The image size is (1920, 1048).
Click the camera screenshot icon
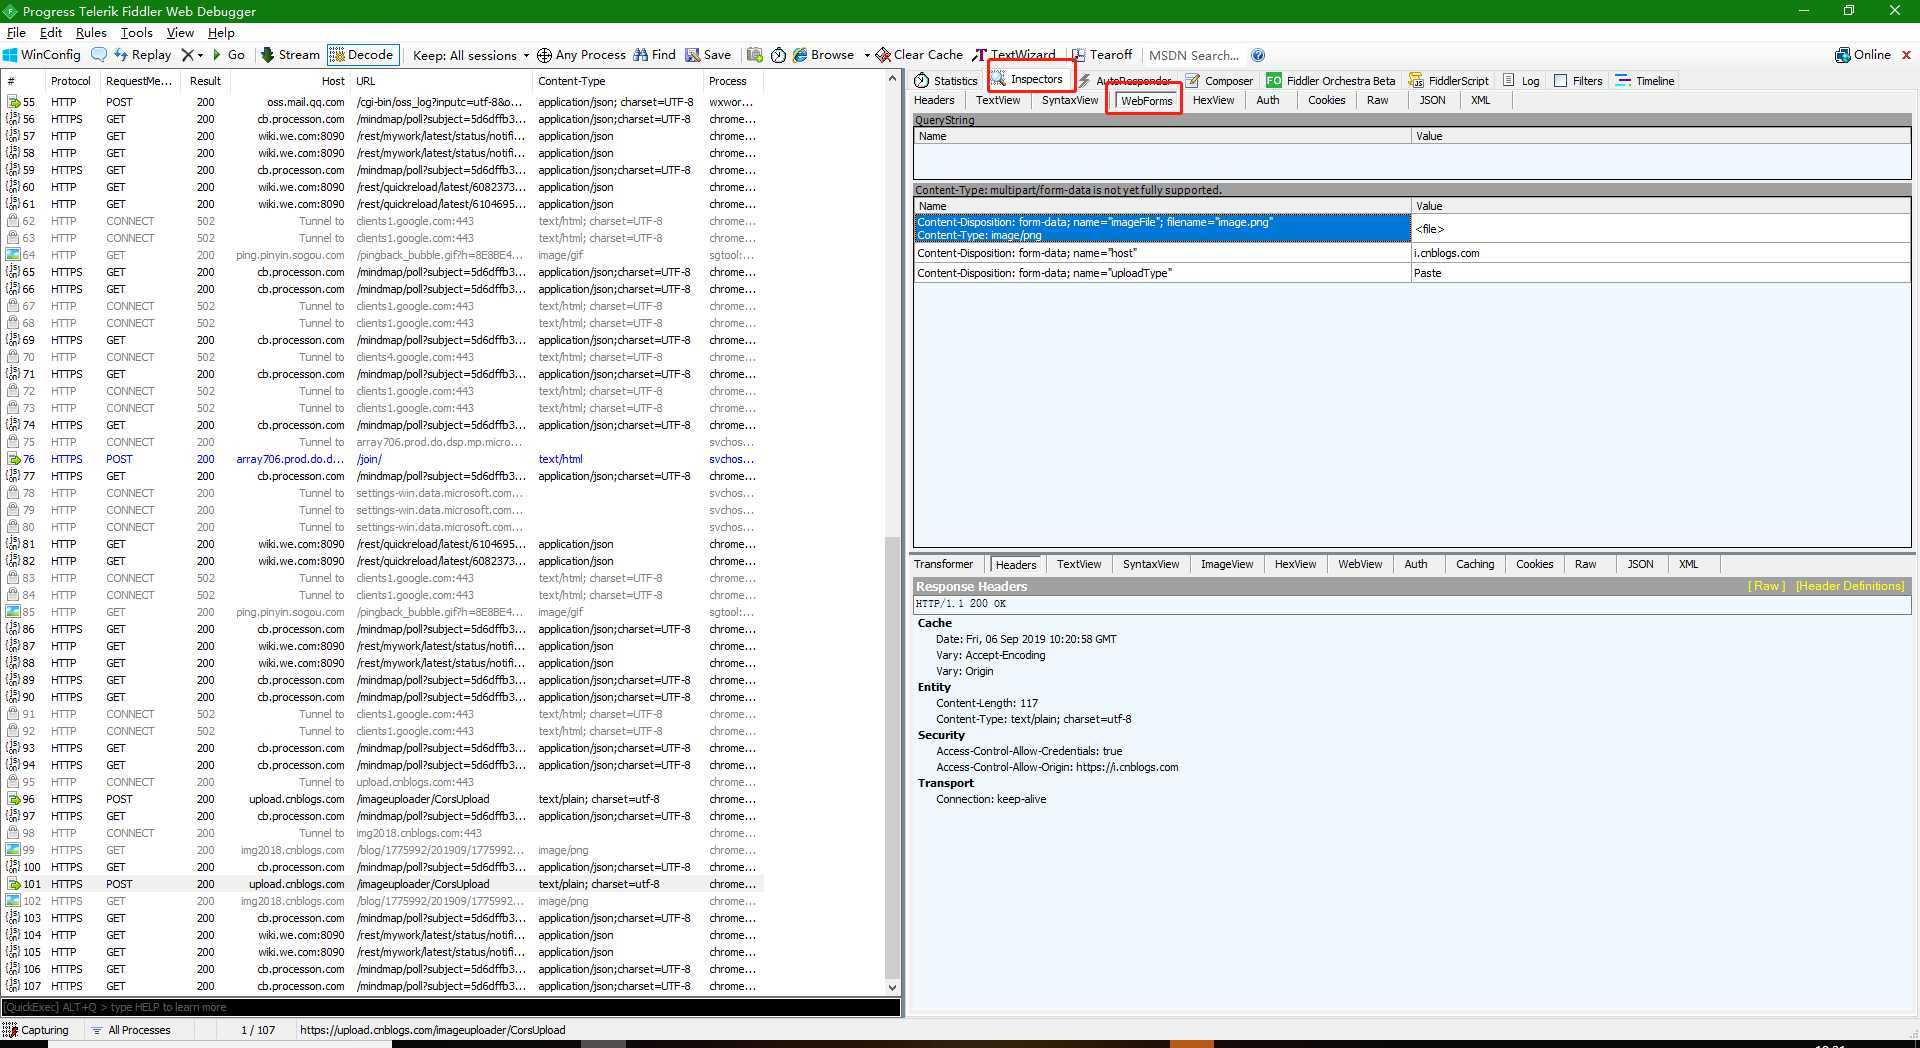(755, 55)
